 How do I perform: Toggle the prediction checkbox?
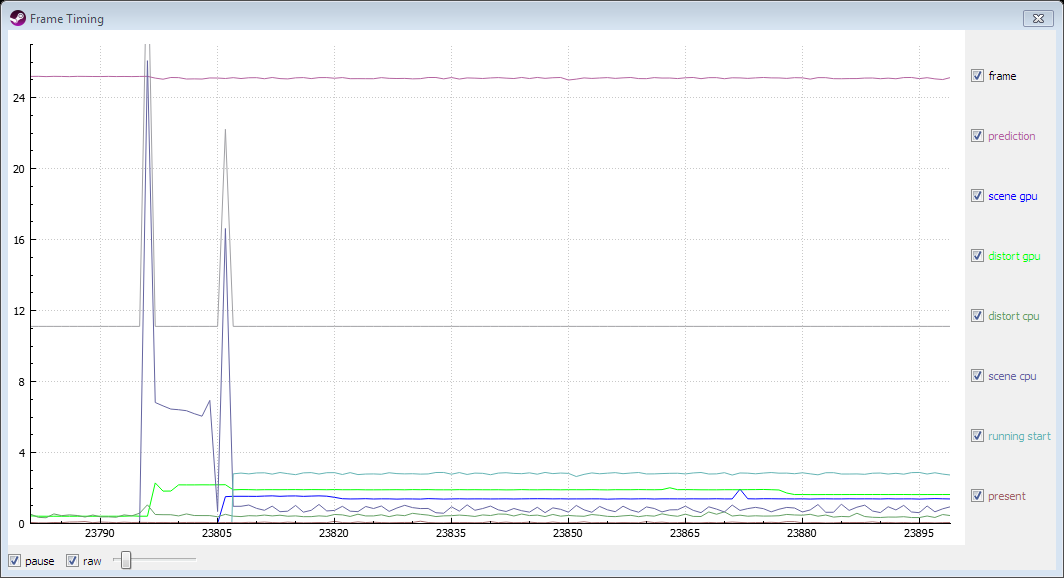point(977,136)
